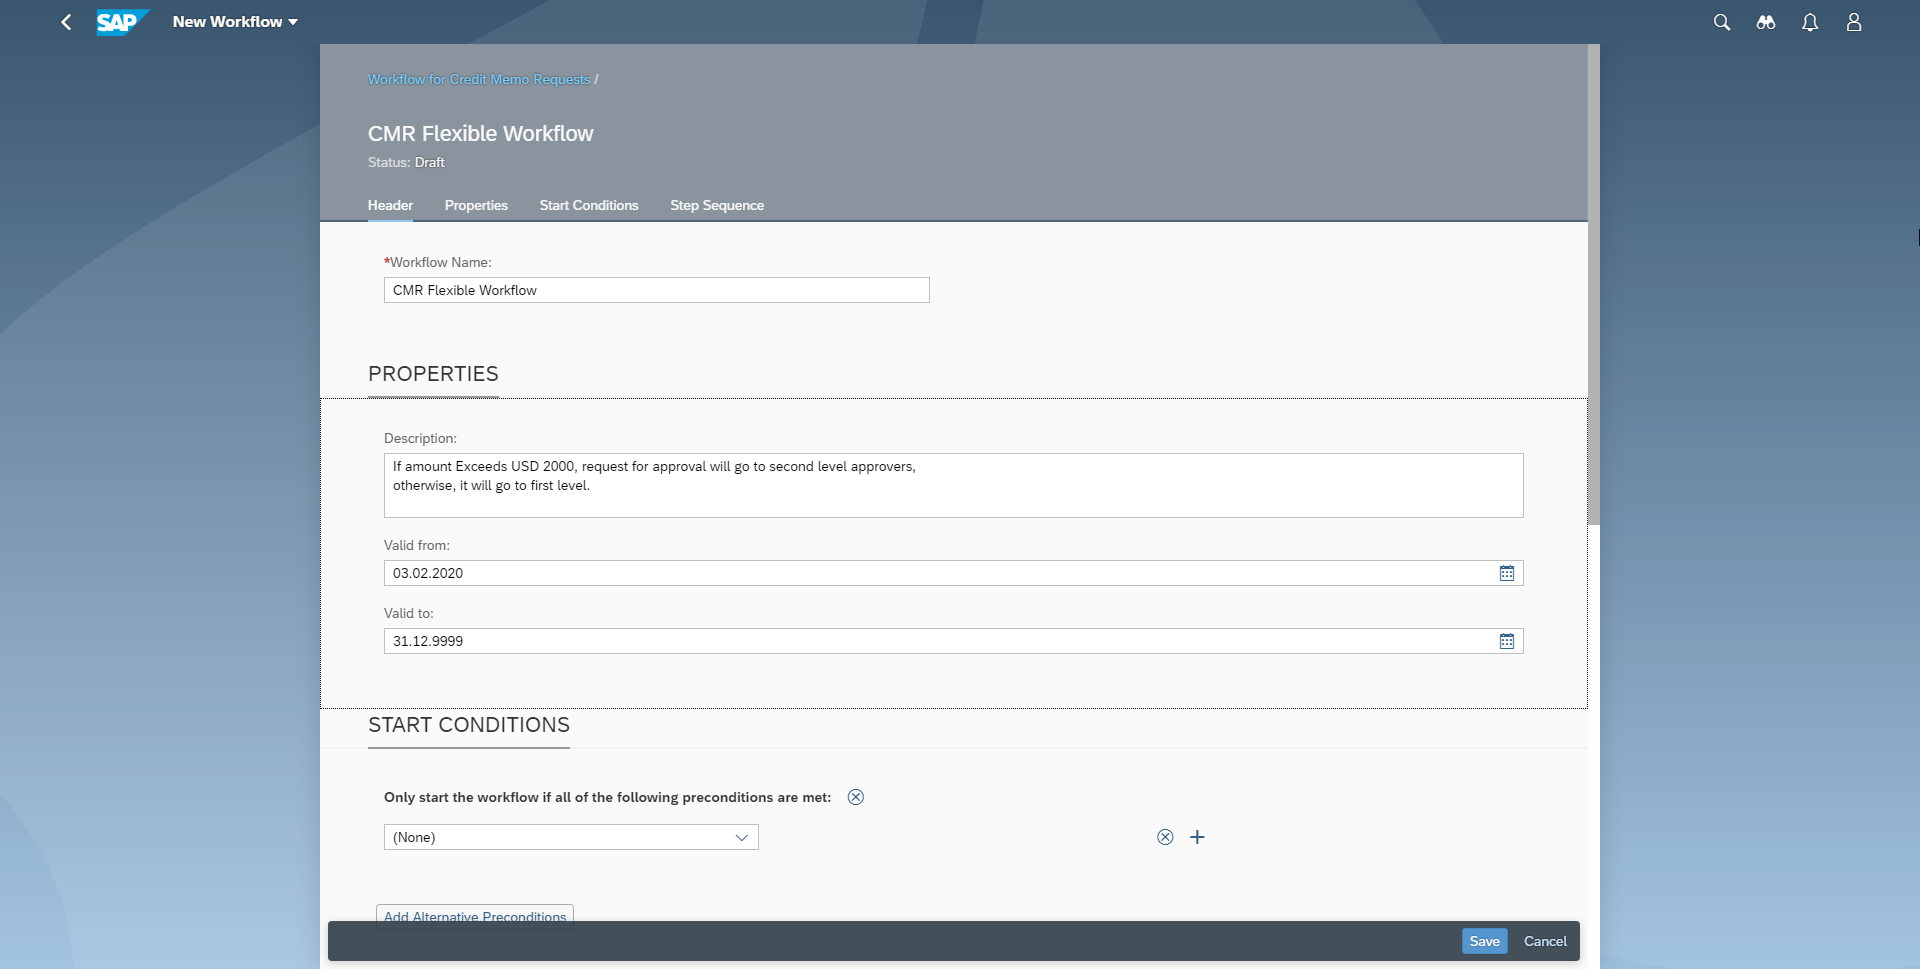Viewport: 1920px width, 969px height.
Task: Click the SAP logo
Action: pyautogui.click(x=122, y=22)
